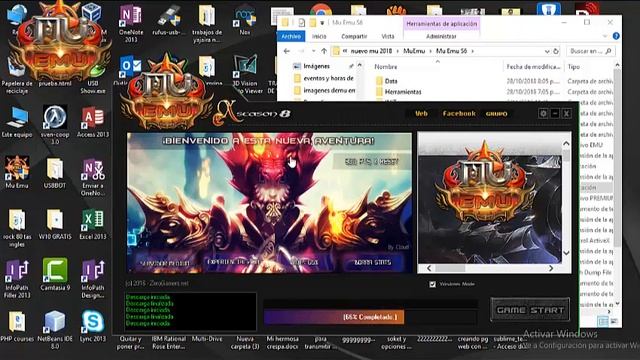Select the W10 GRATIS folder icon
Screen dimensions: 640x360
coord(55,224)
